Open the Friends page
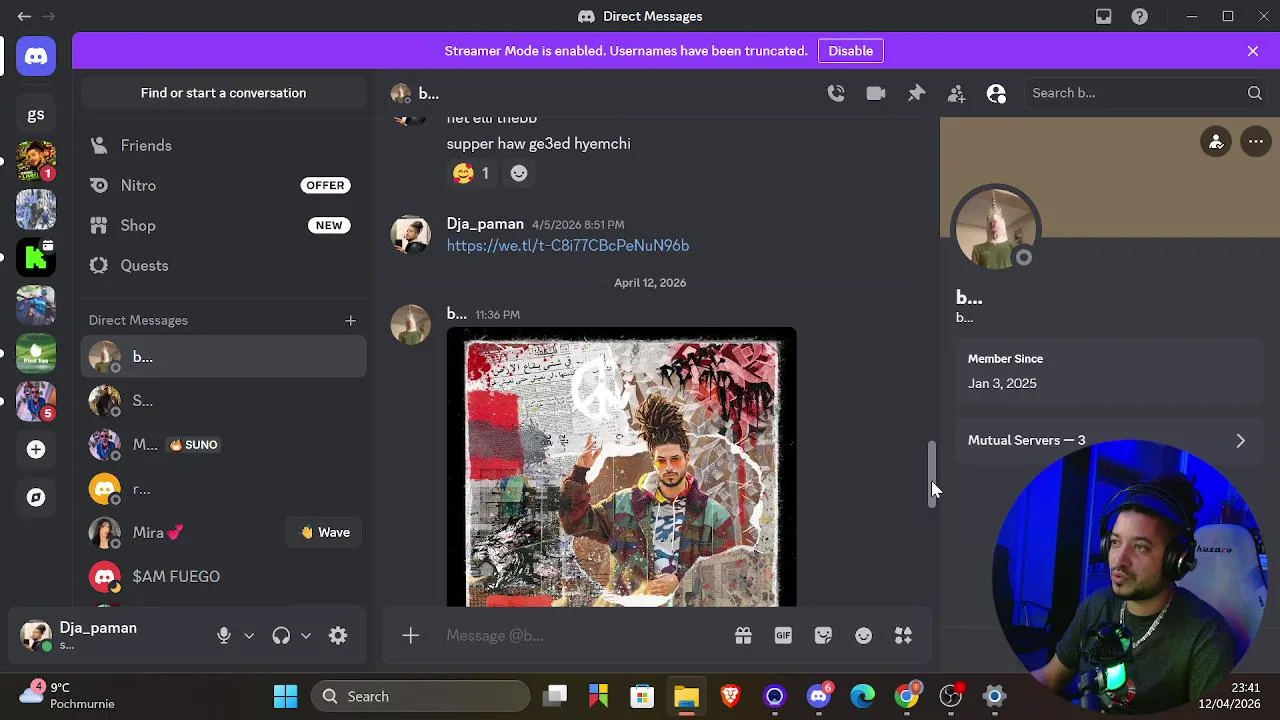This screenshot has height=720, width=1280. click(x=223, y=145)
